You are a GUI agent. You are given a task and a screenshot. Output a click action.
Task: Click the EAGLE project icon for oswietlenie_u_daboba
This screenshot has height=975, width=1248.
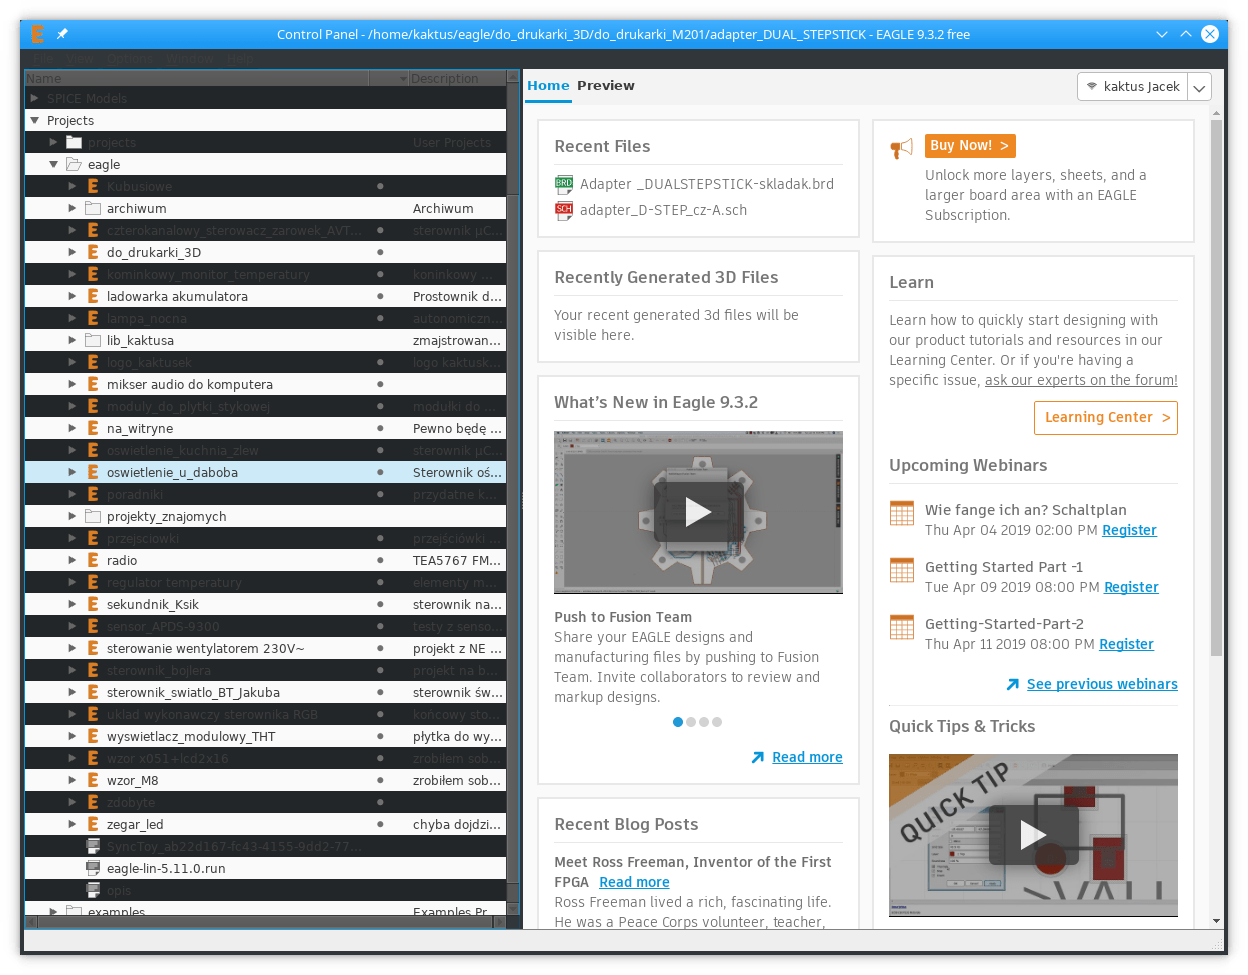93,473
